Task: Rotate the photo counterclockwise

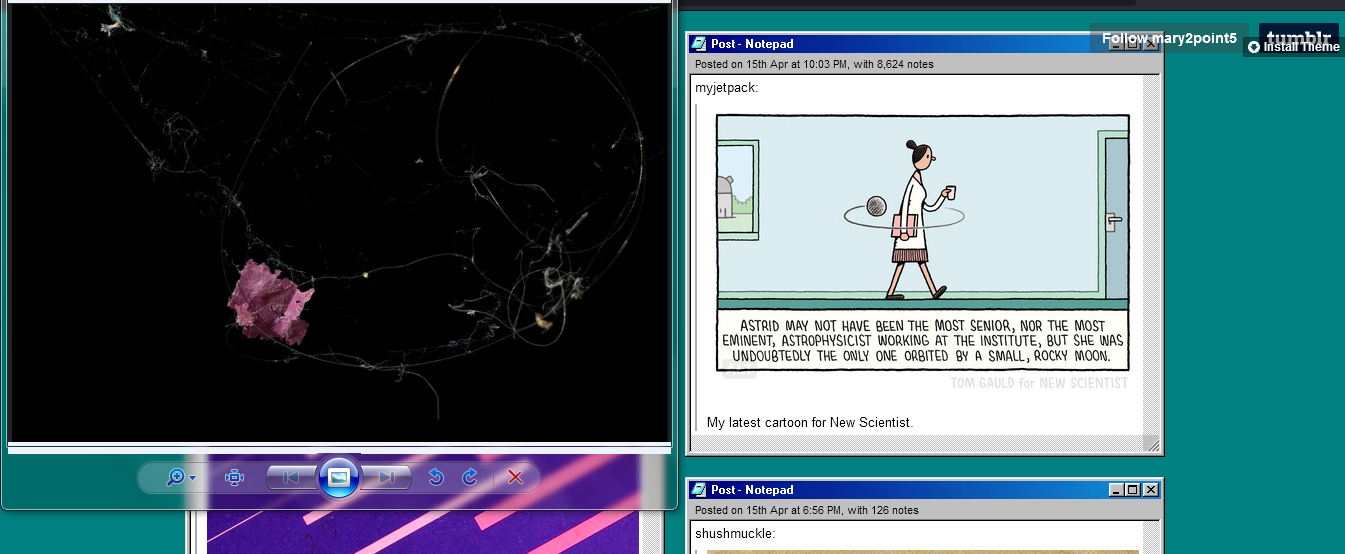Action: [435, 478]
